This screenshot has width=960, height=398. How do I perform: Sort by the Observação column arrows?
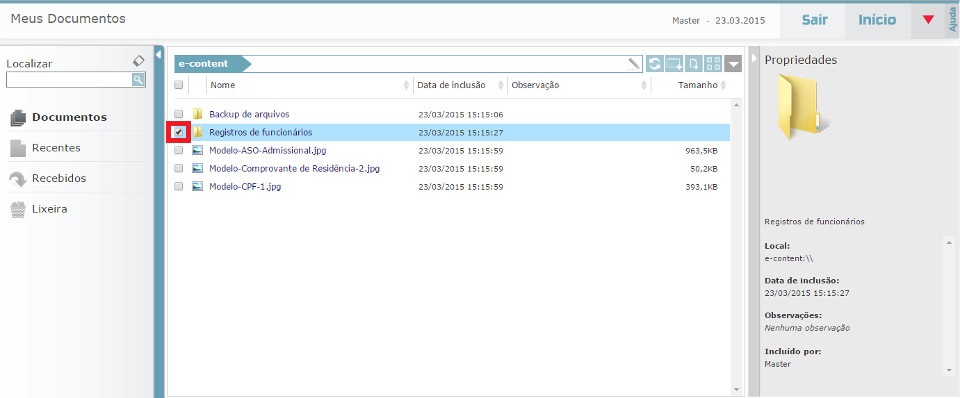(x=643, y=85)
